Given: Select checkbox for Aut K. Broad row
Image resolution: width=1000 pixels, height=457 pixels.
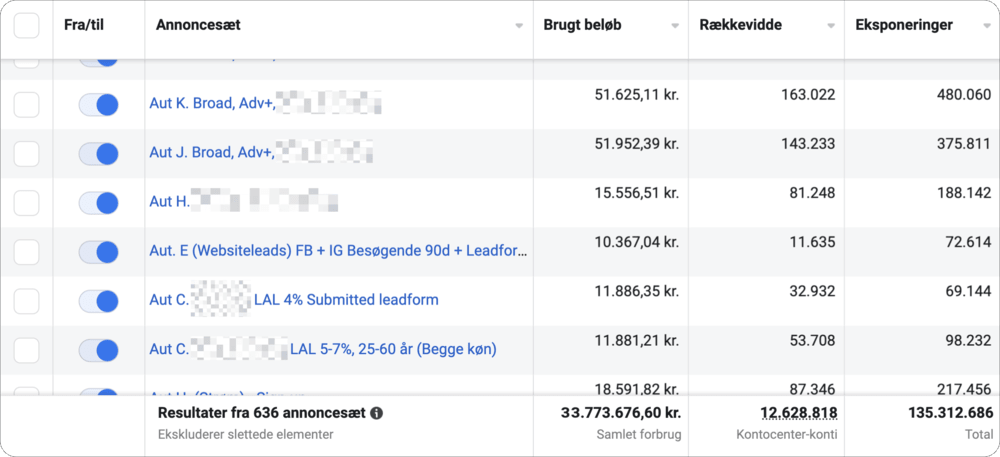Looking at the screenshot, I should (x=26, y=103).
